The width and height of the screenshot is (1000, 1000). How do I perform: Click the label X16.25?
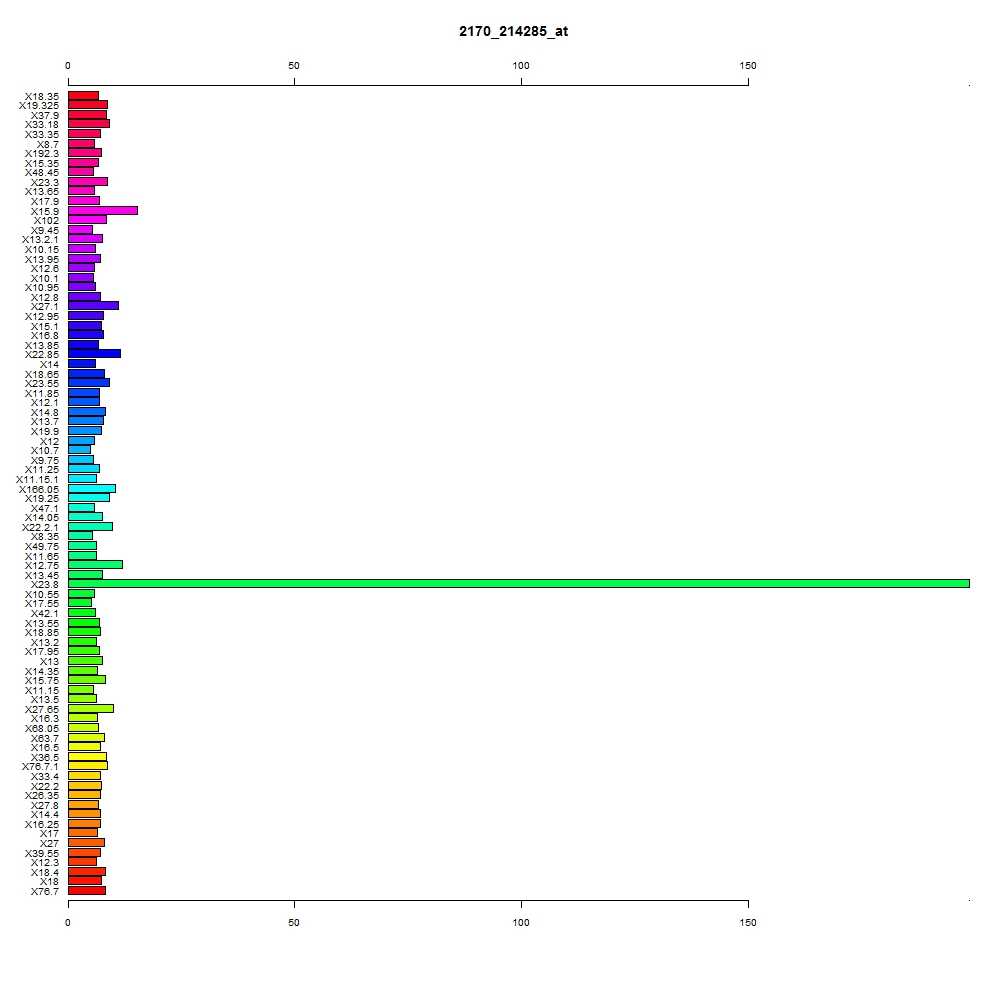tap(42, 825)
